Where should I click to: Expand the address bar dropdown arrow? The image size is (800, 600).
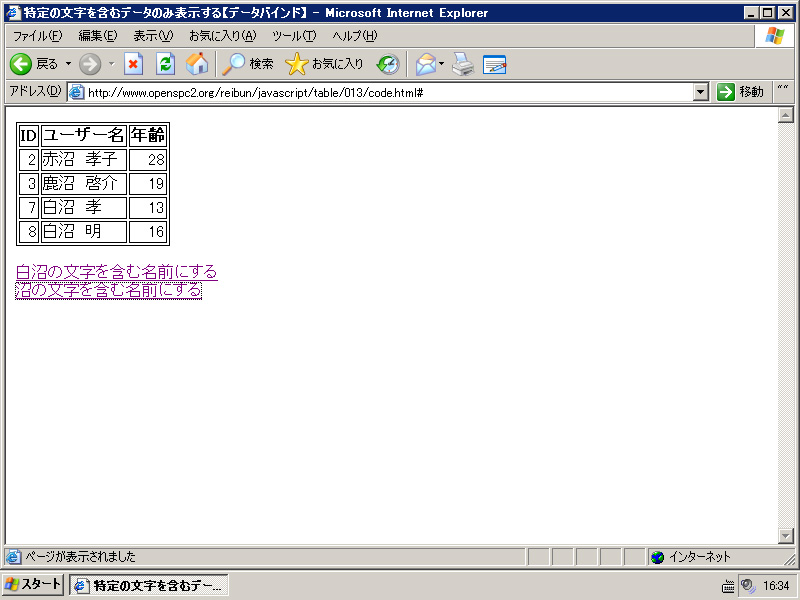coord(701,92)
